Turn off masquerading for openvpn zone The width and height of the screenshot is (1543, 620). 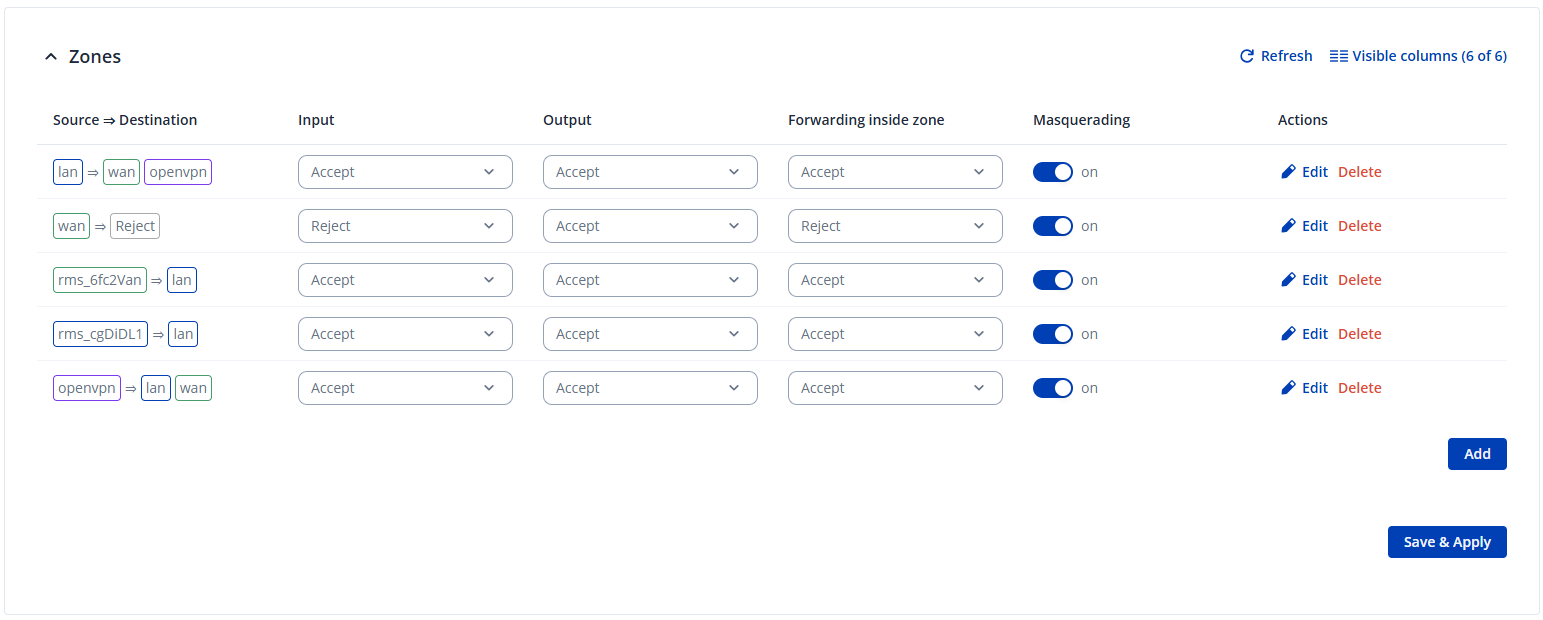pyautogui.click(x=1052, y=388)
